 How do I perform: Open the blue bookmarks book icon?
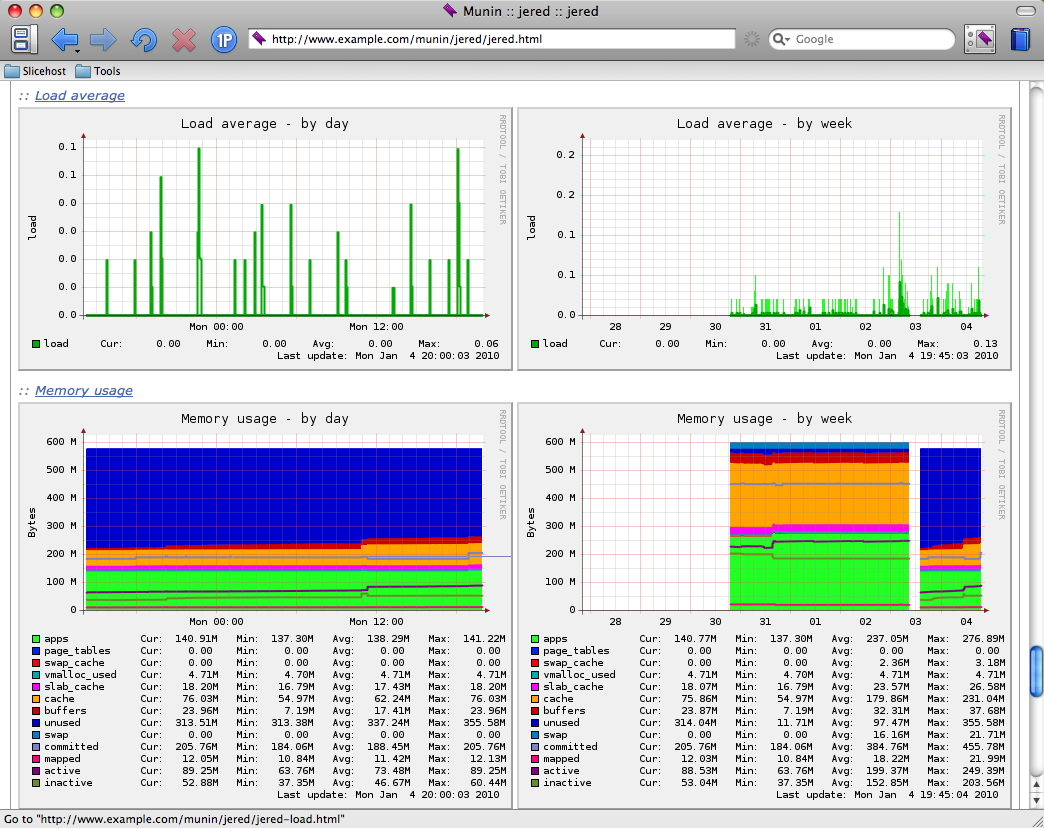pyautogui.click(x=1019, y=40)
